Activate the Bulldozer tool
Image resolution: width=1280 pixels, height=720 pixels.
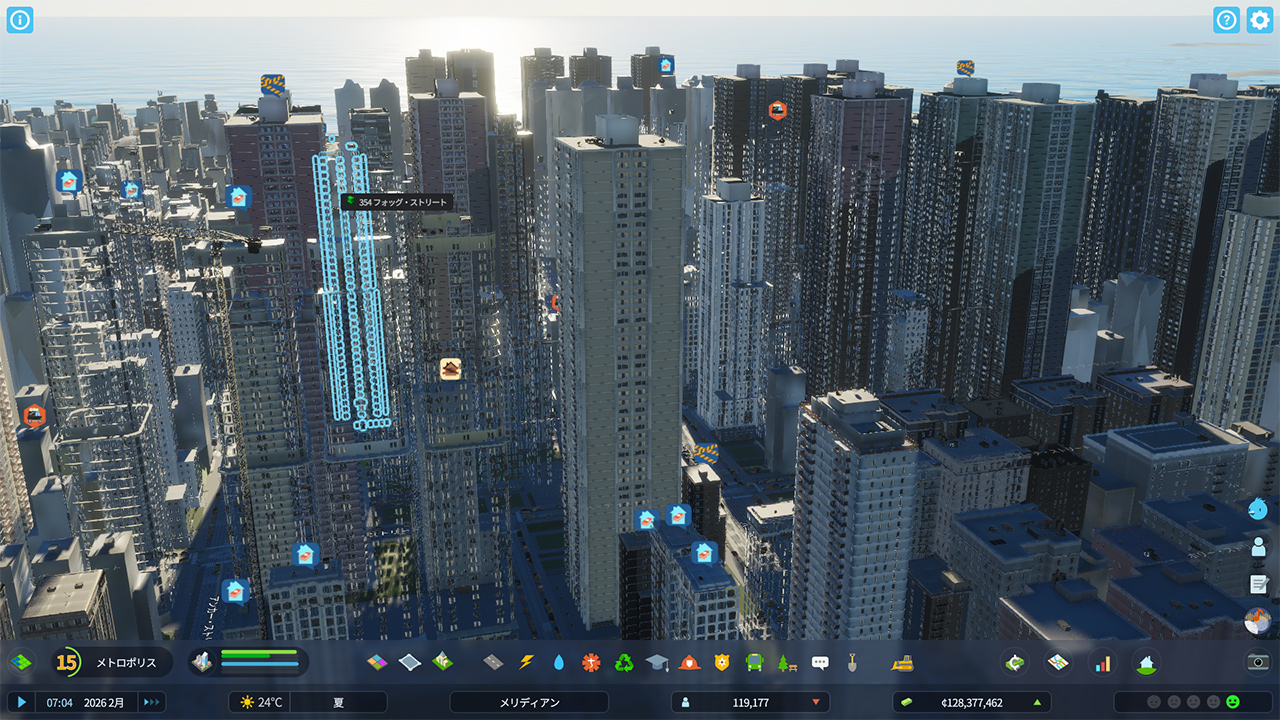tap(902, 662)
